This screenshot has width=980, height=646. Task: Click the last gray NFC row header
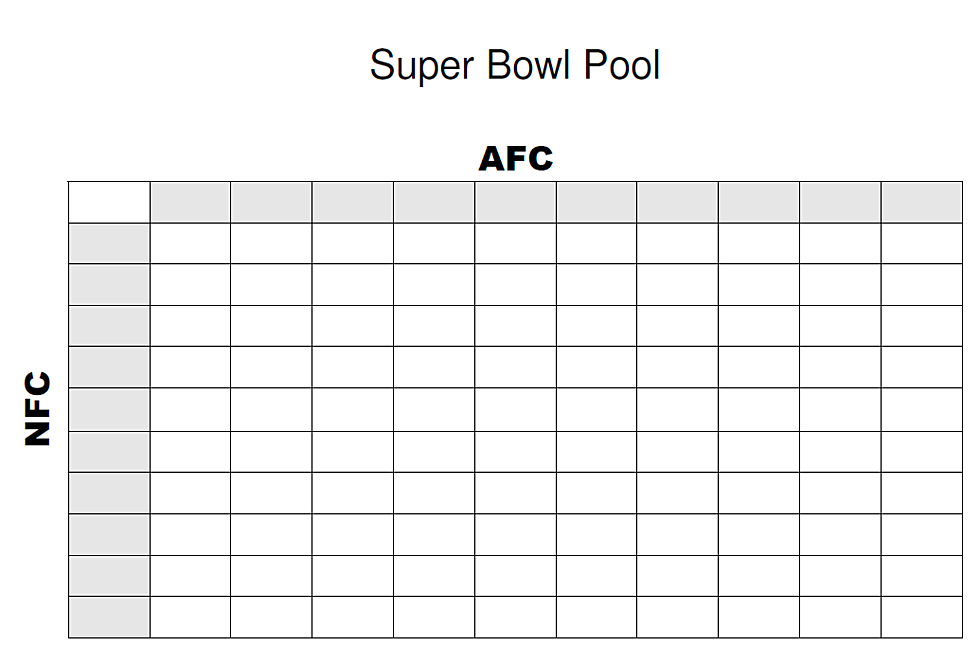click(x=109, y=617)
